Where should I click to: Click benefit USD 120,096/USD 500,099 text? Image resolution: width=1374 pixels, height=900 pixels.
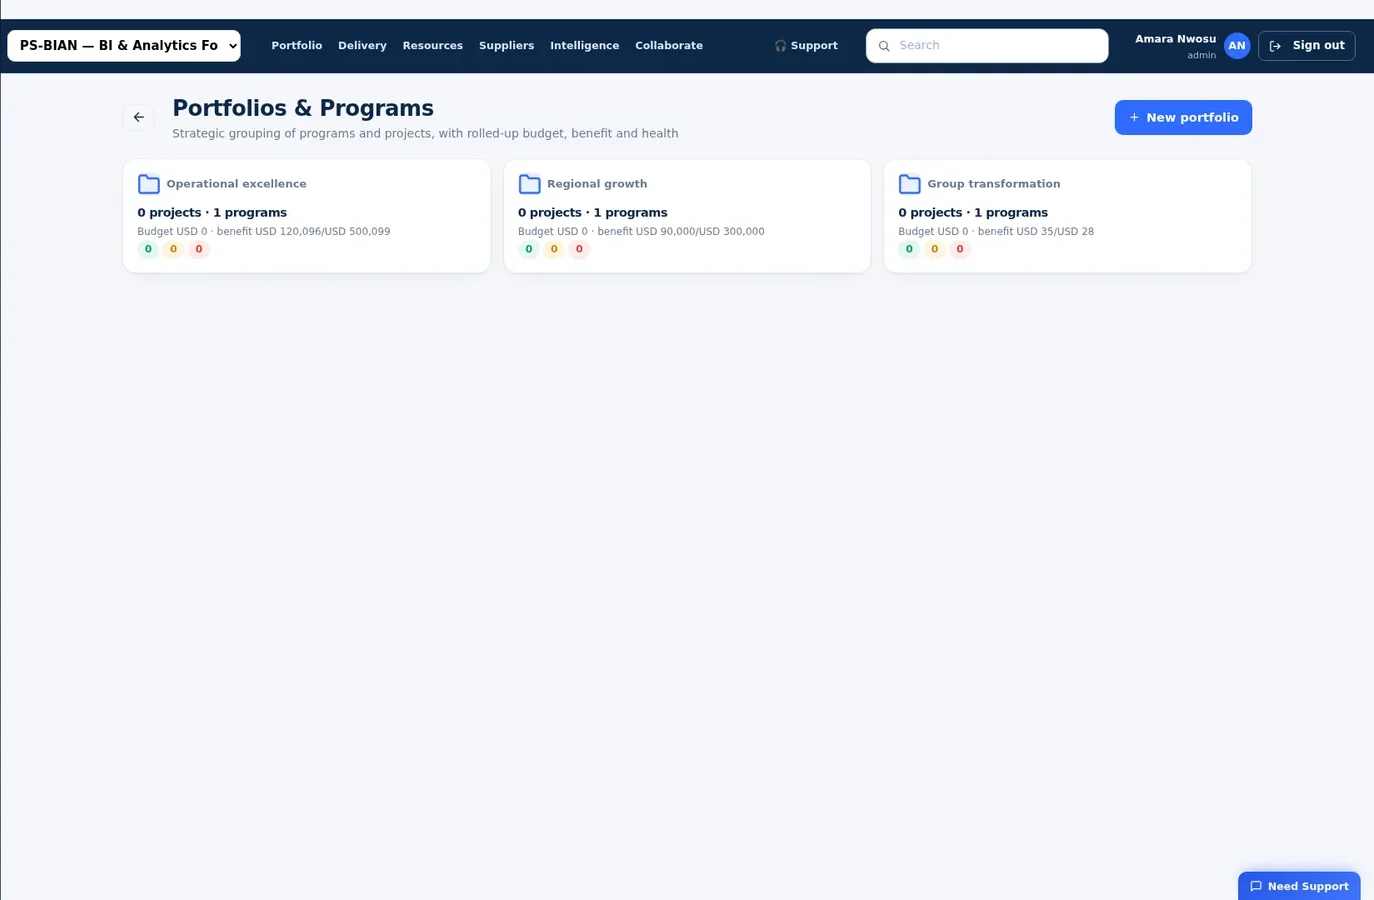click(x=304, y=232)
